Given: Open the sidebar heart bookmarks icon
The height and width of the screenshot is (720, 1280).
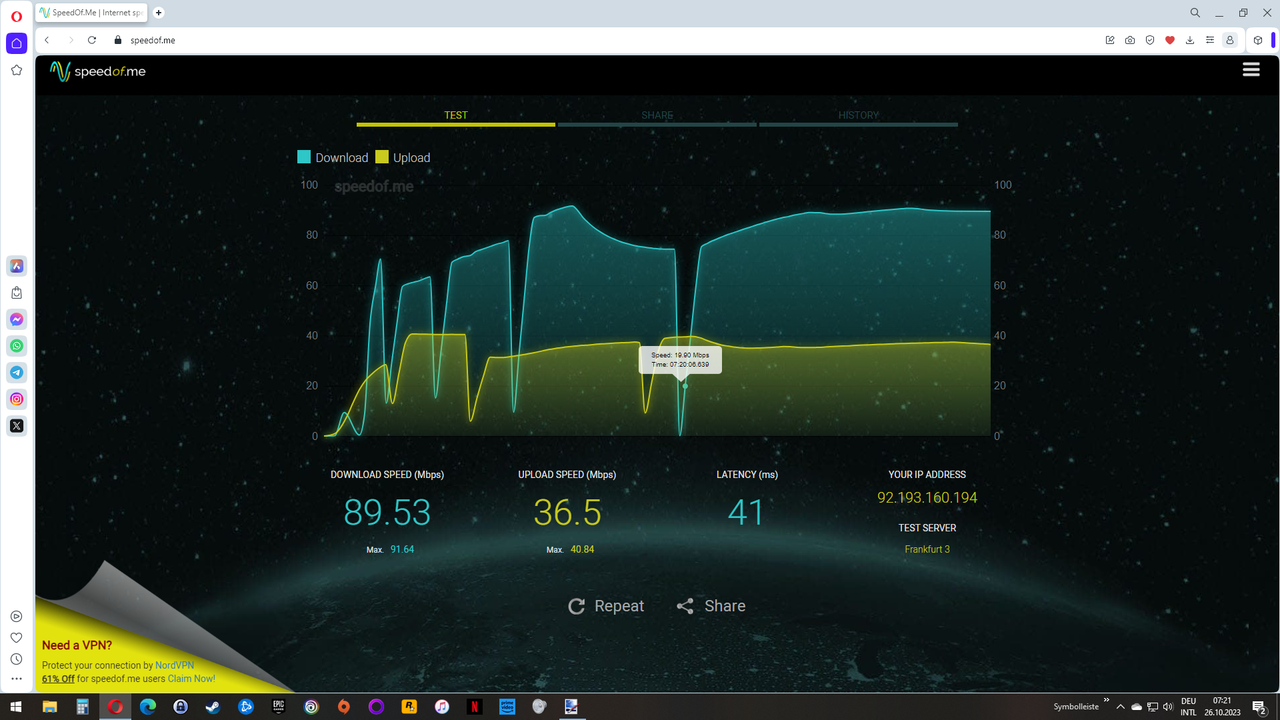Looking at the screenshot, I should tap(16, 638).
